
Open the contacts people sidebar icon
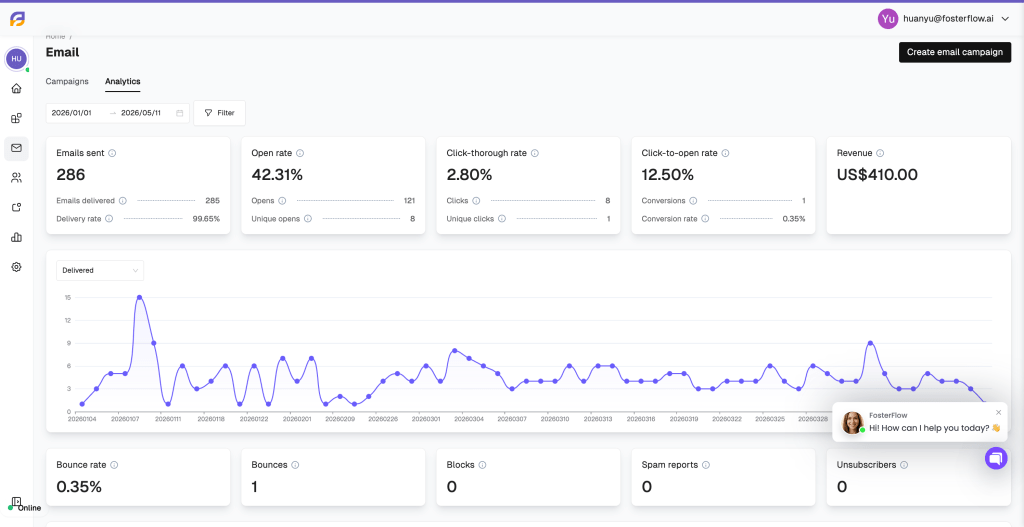16,178
